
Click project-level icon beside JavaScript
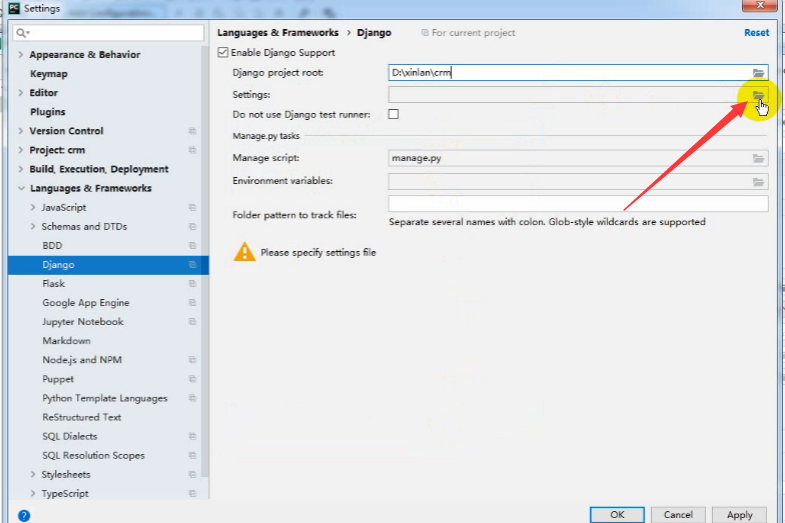point(192,207)
